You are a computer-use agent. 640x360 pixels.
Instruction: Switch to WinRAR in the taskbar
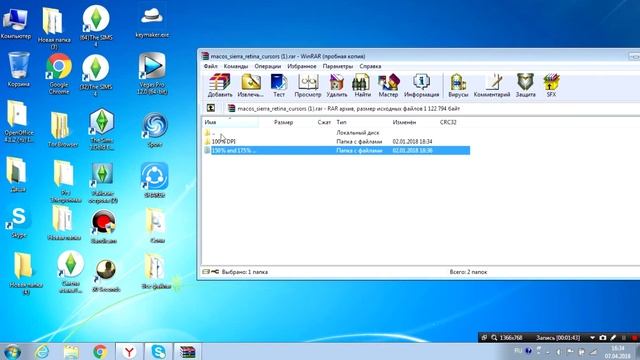click(x=187, y=351)
